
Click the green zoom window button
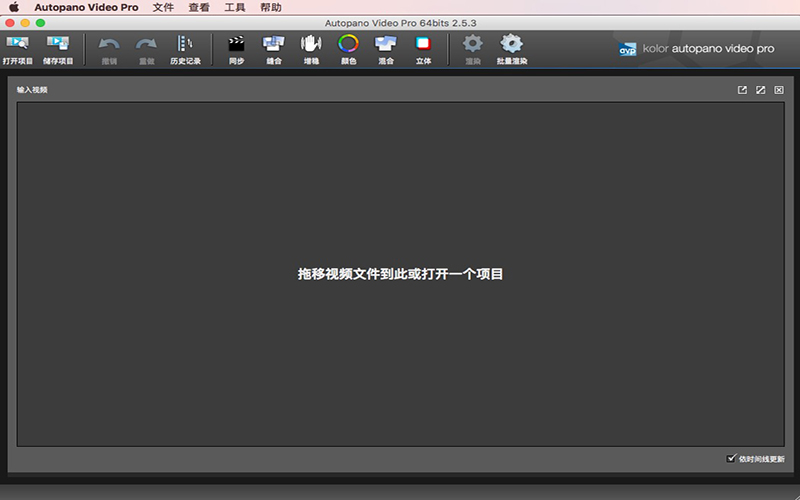point(40,23)
